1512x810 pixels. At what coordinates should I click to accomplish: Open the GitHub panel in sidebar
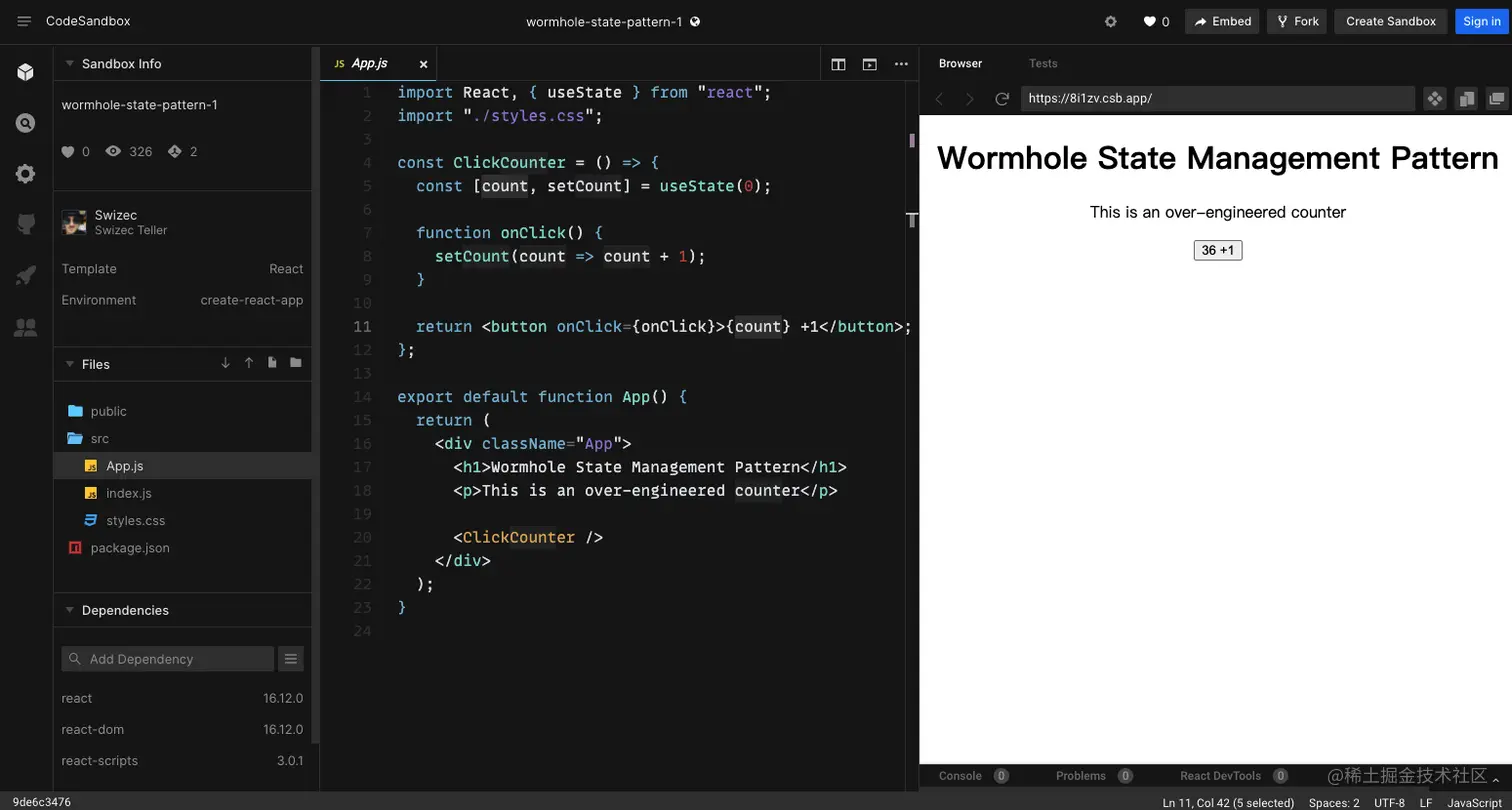point(26,225)
